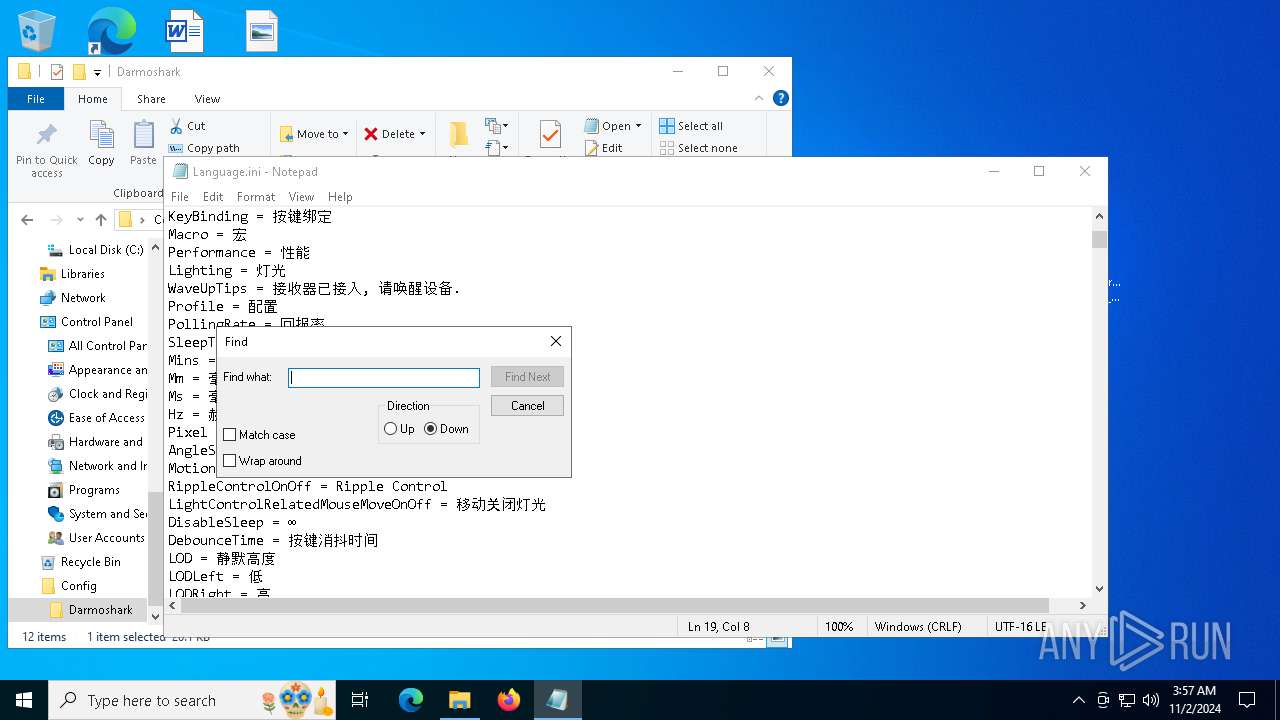Image resolution: width=1280 pixels, height=720 pixels.
Task: Open the Windows Start menu
Action: (x=24, y=700)
